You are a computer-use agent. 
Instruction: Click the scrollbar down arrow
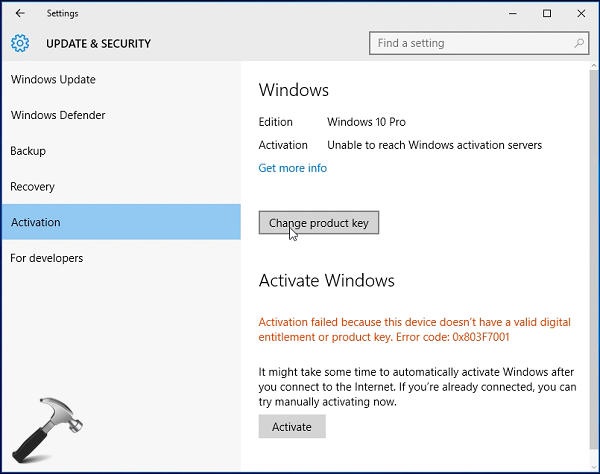[594, 467]
